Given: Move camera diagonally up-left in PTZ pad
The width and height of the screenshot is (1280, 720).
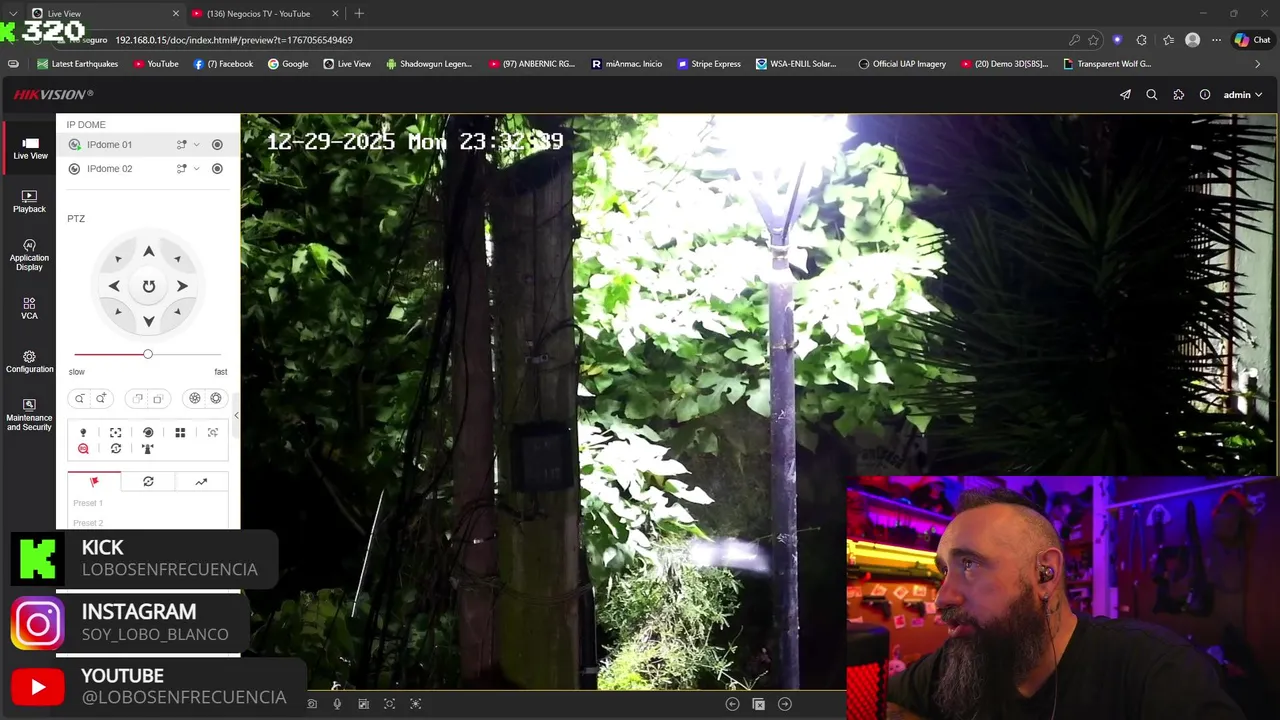Looking at the screenshot, I should pyautogui.click(x=118, y=259).
